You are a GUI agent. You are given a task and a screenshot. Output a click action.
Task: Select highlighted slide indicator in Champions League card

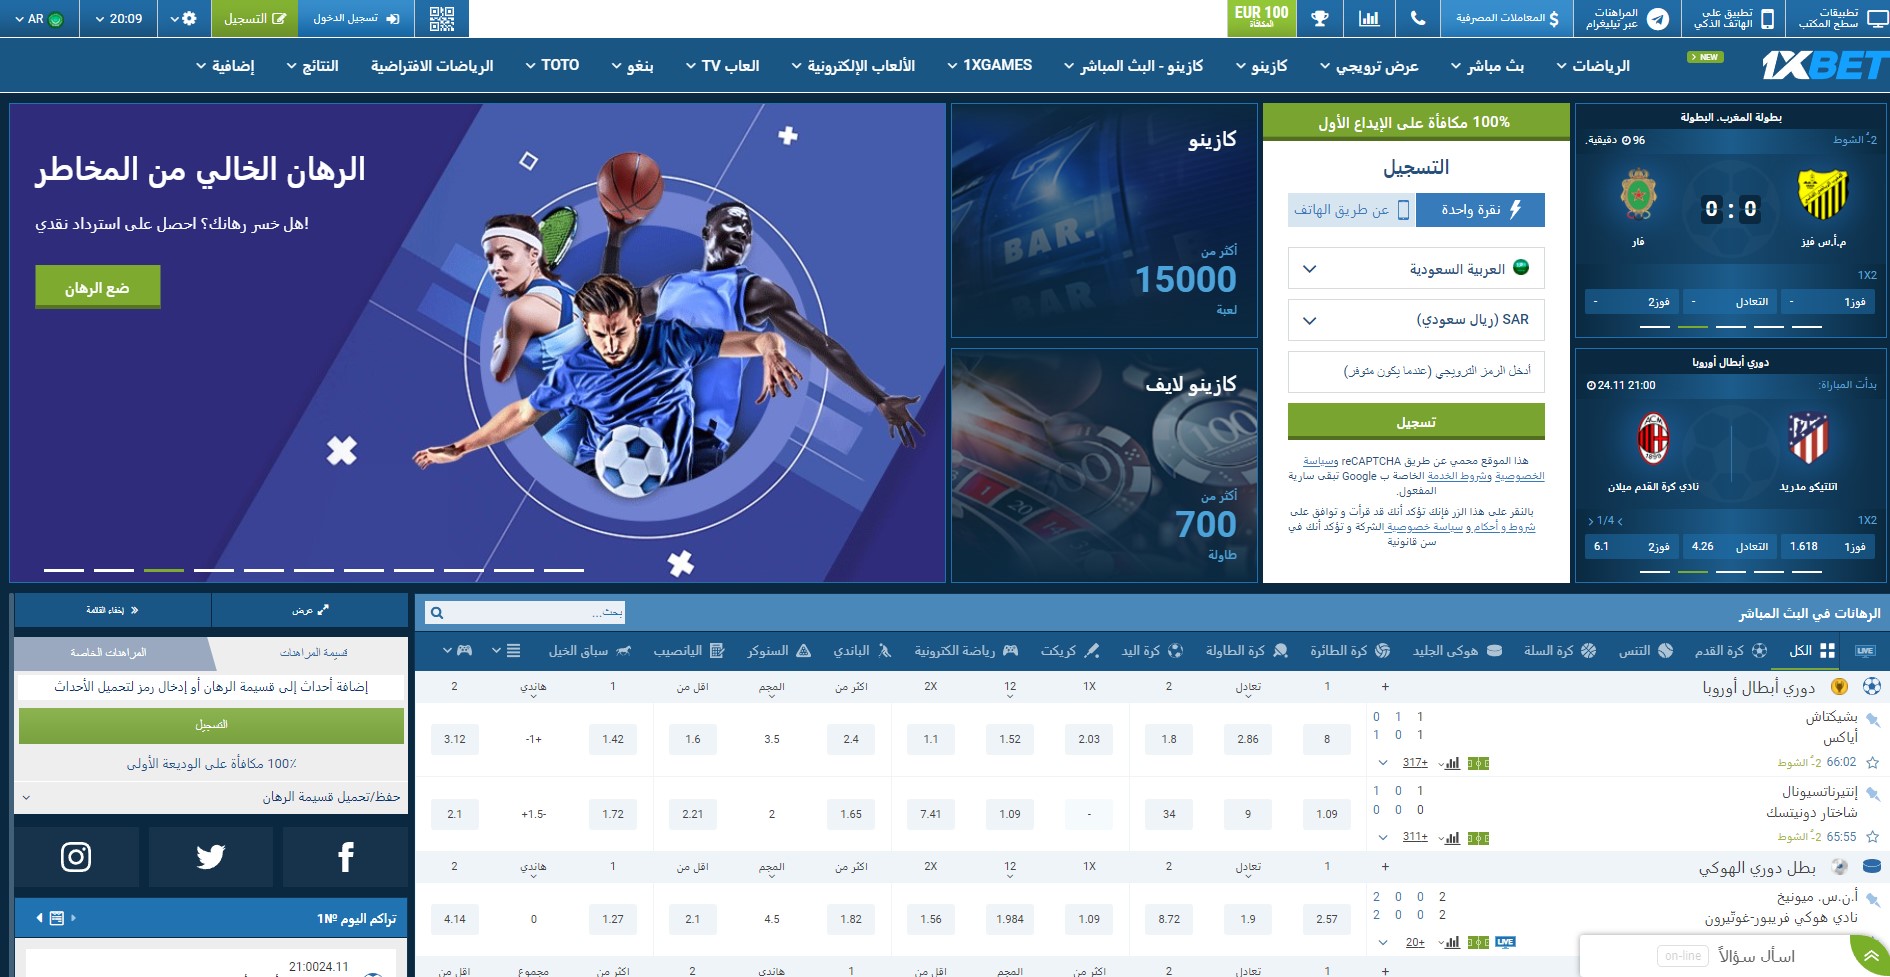coord(1692,571)
